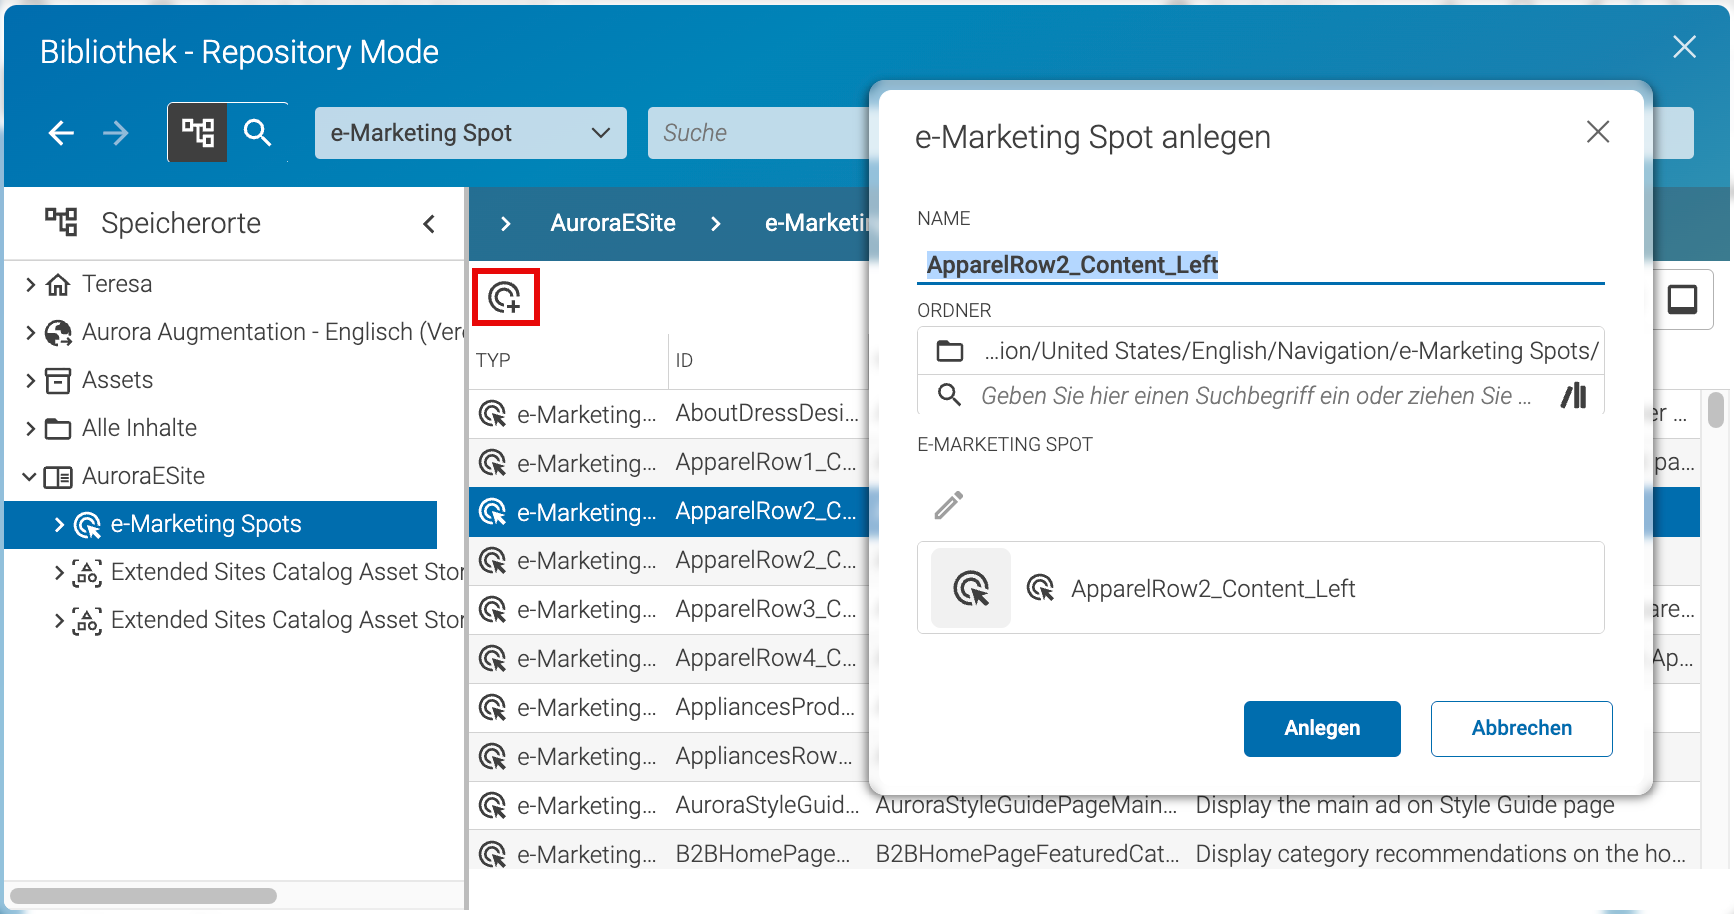Select Alle Inhalte in the tree
This screenshot has width=1734, height=914.
[139, 428]
